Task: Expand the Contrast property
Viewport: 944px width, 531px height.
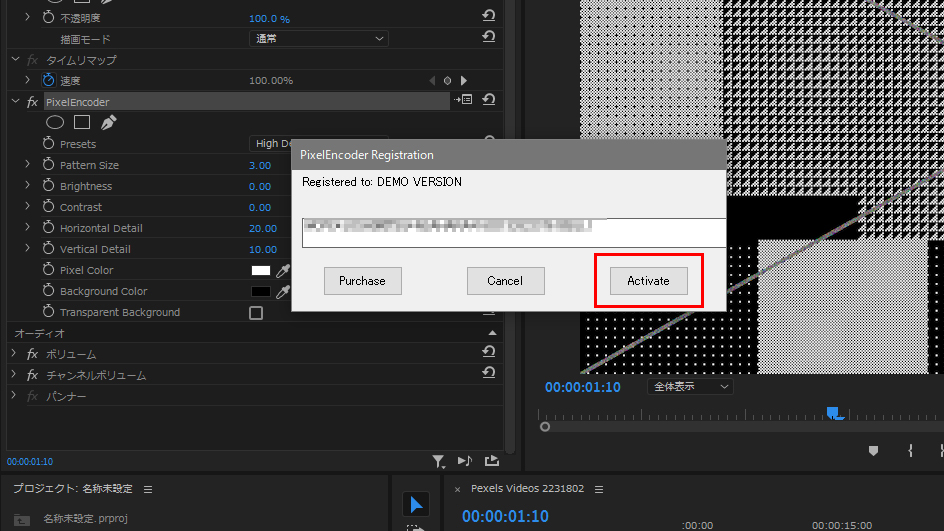Action: [x=27, y=206]
